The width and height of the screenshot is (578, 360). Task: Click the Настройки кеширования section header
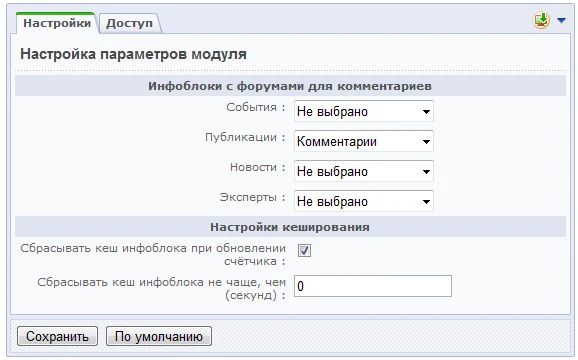290,227
